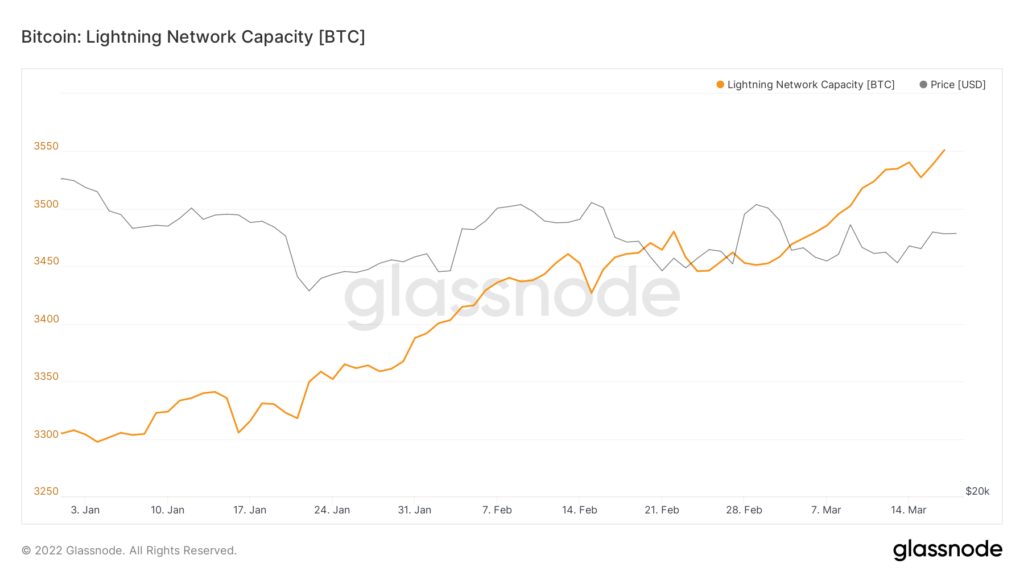Select the 3250 y-axis label
1024x576 pixels.
click(x=47, y=492)
